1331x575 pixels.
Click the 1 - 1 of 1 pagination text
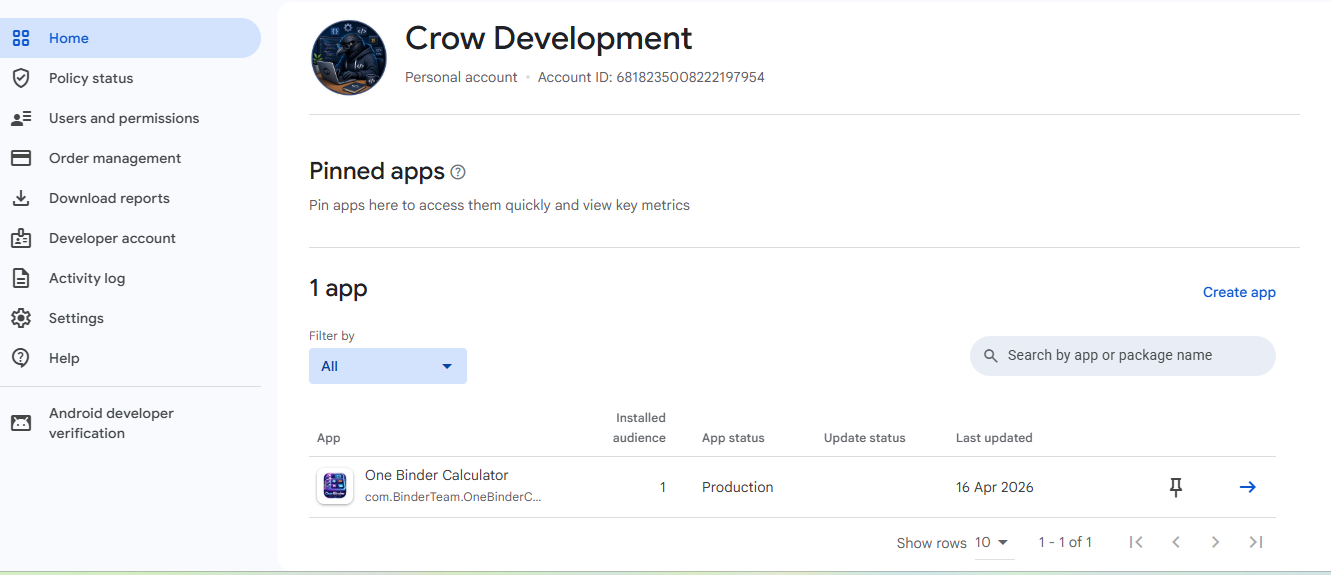click(x=1065, y=542)
